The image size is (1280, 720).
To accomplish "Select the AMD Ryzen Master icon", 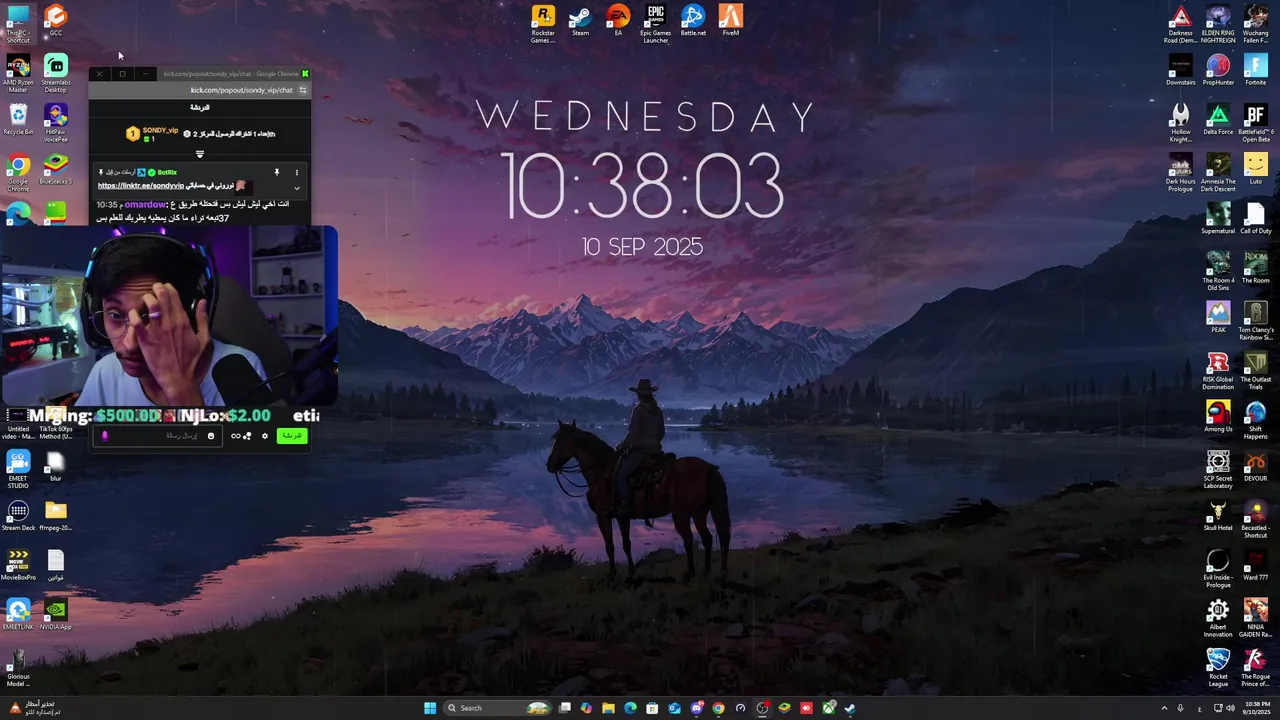I will [x=18, y=73].
